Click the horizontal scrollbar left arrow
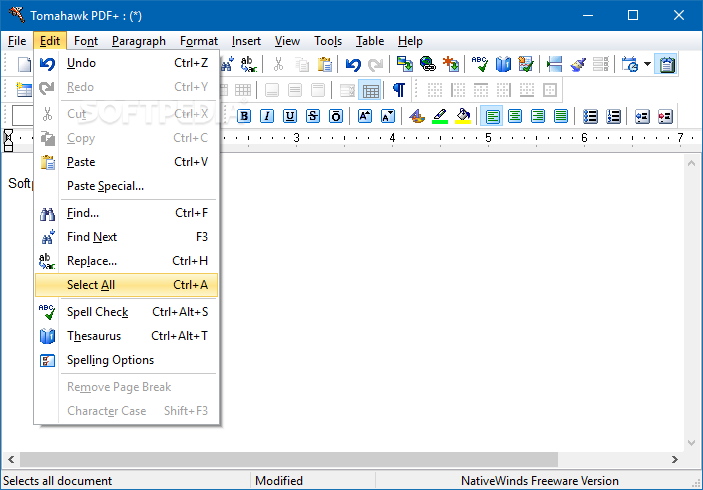Screen dimensions: 703x490 pos(11,460)
